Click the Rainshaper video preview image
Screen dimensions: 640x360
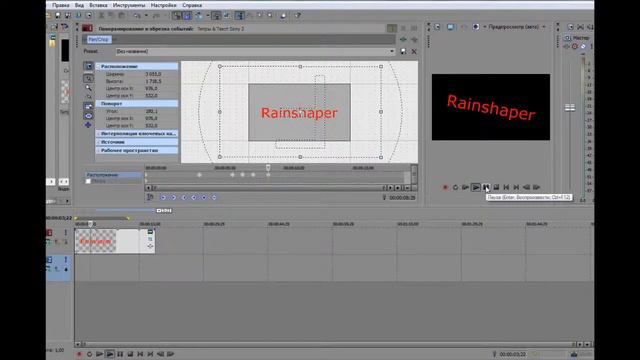point(491,107)
